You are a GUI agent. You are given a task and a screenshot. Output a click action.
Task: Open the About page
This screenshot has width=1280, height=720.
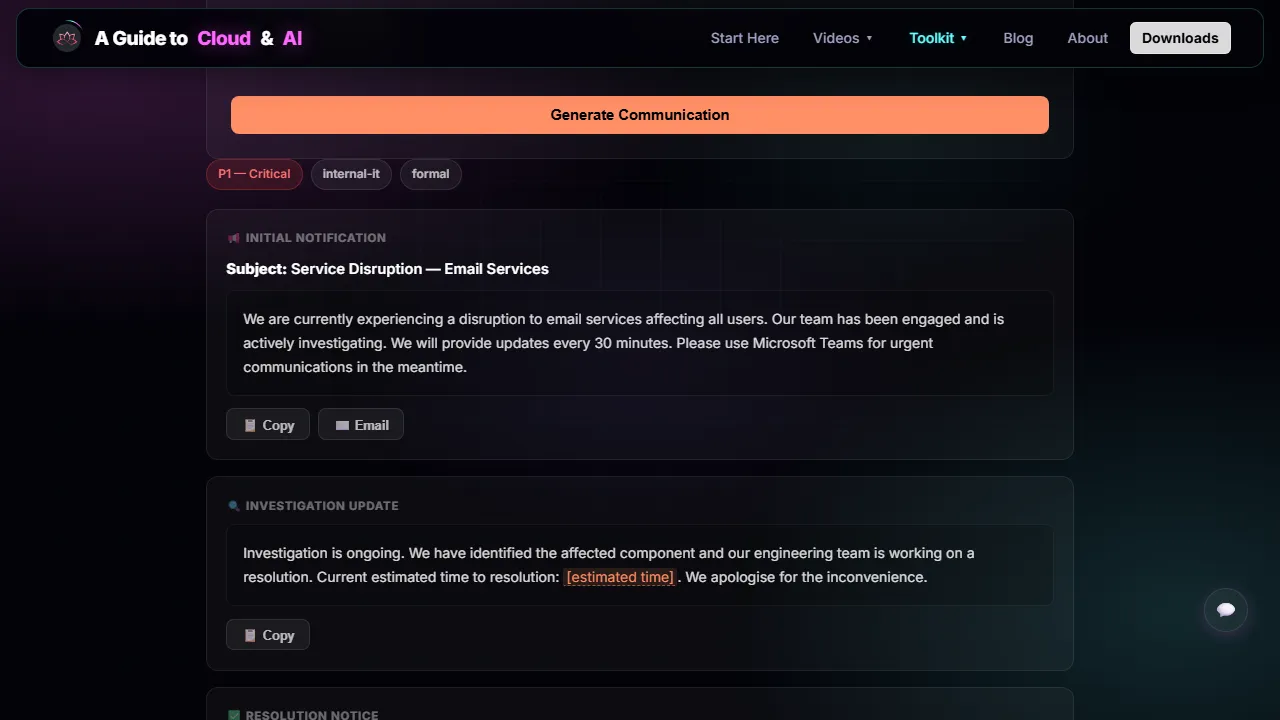pyautogui.click(x=1088, y=38)
